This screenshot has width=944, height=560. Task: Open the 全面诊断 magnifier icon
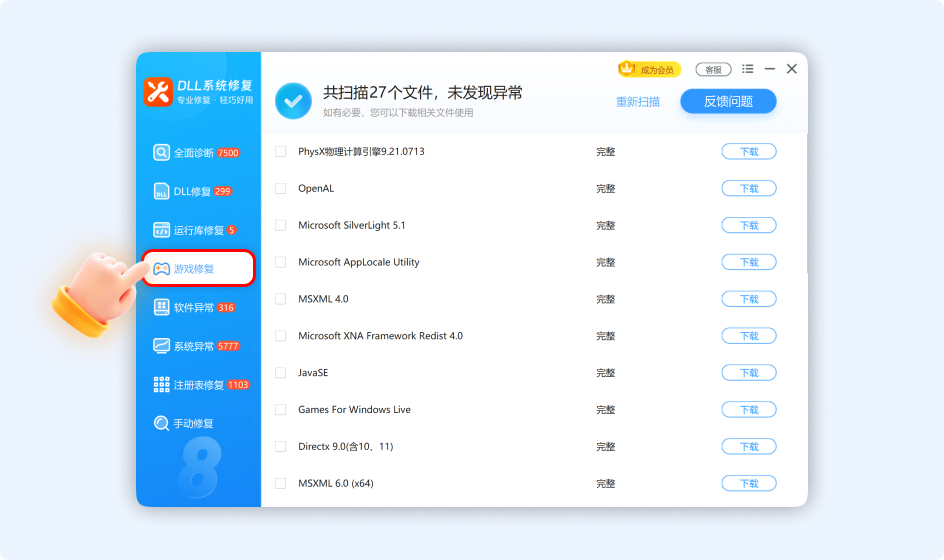coord(161,152)
